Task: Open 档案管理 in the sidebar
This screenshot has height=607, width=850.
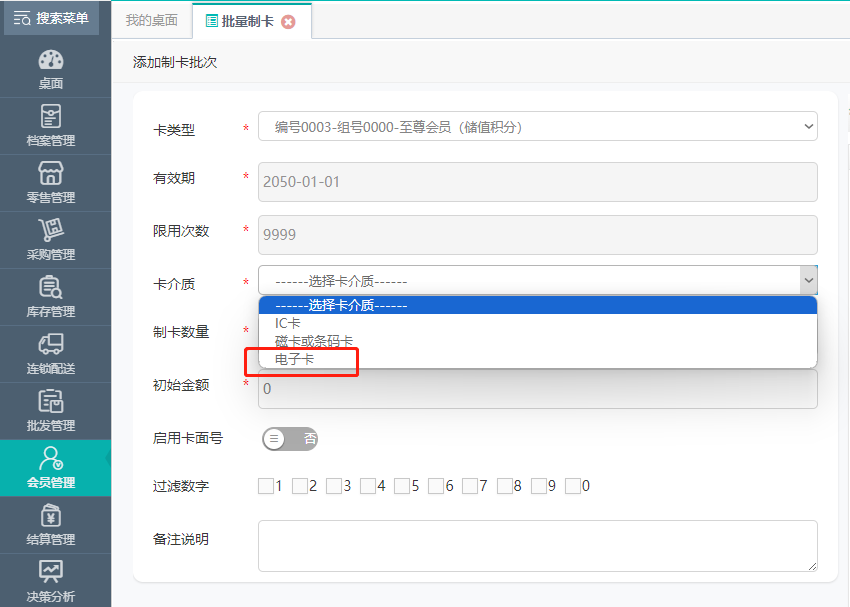Action: coord(51,126)
